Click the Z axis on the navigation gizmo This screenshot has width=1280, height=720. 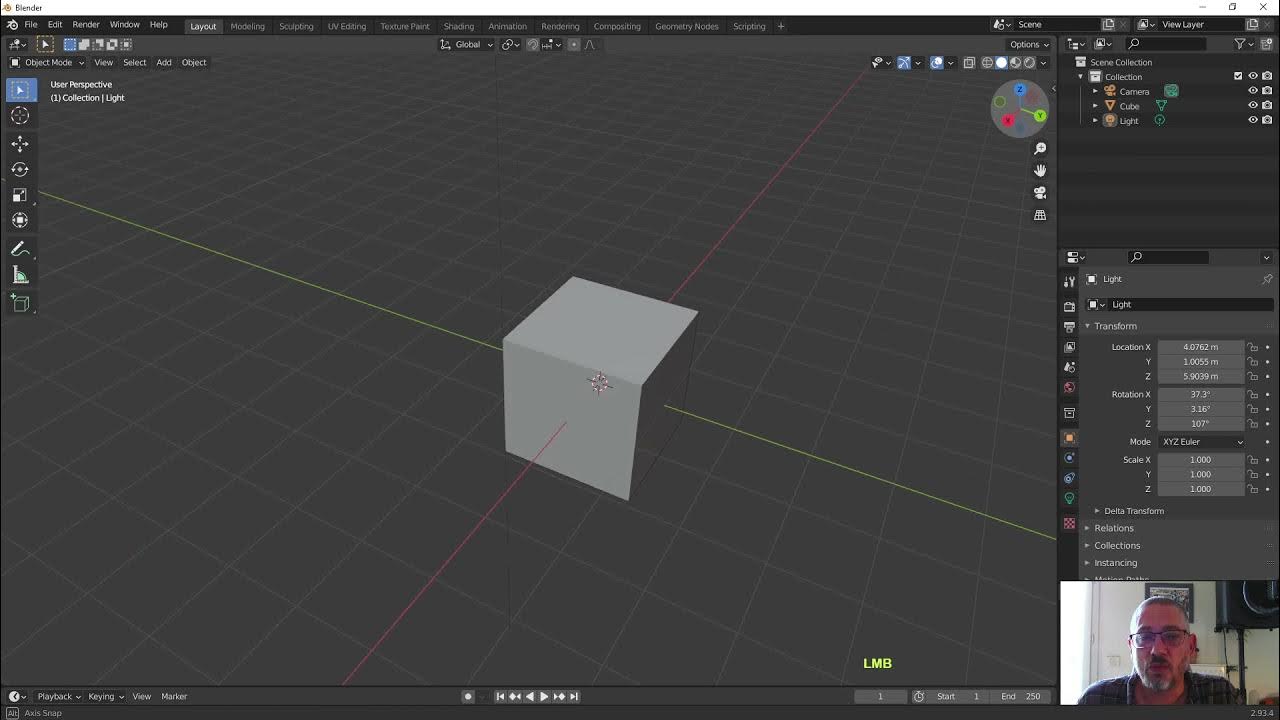point(1019,90)
